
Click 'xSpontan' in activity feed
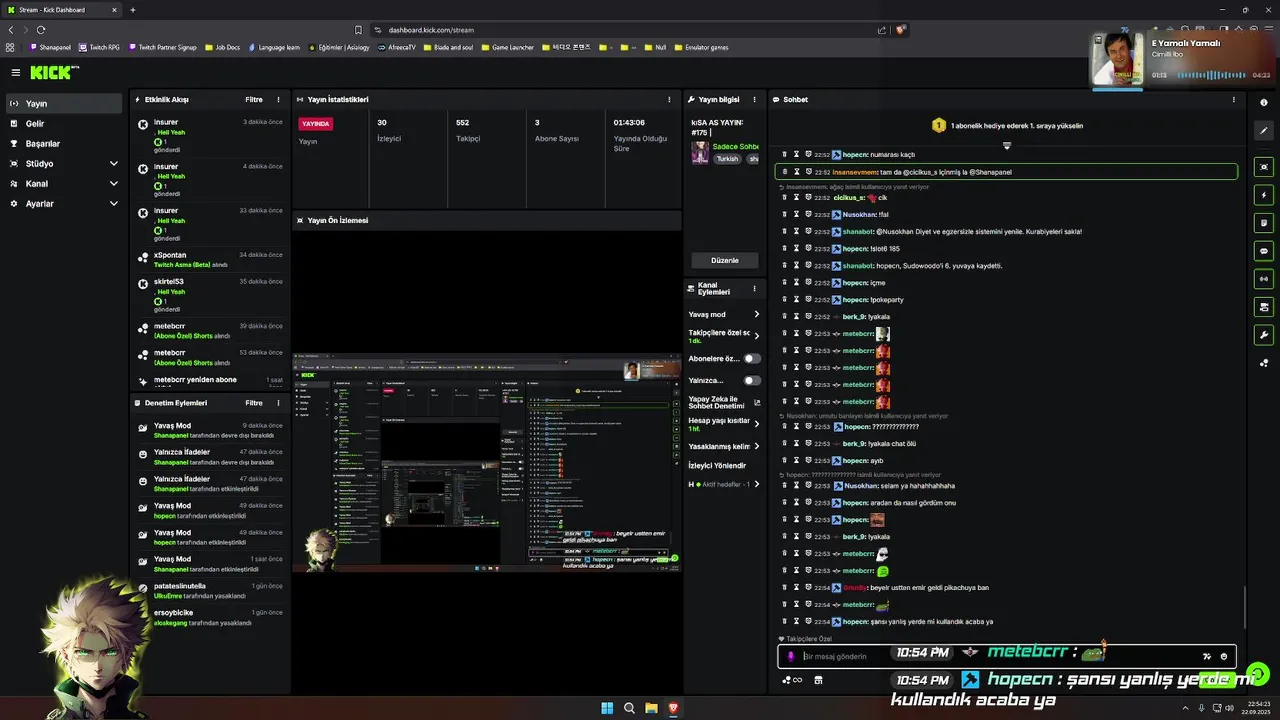170,255
